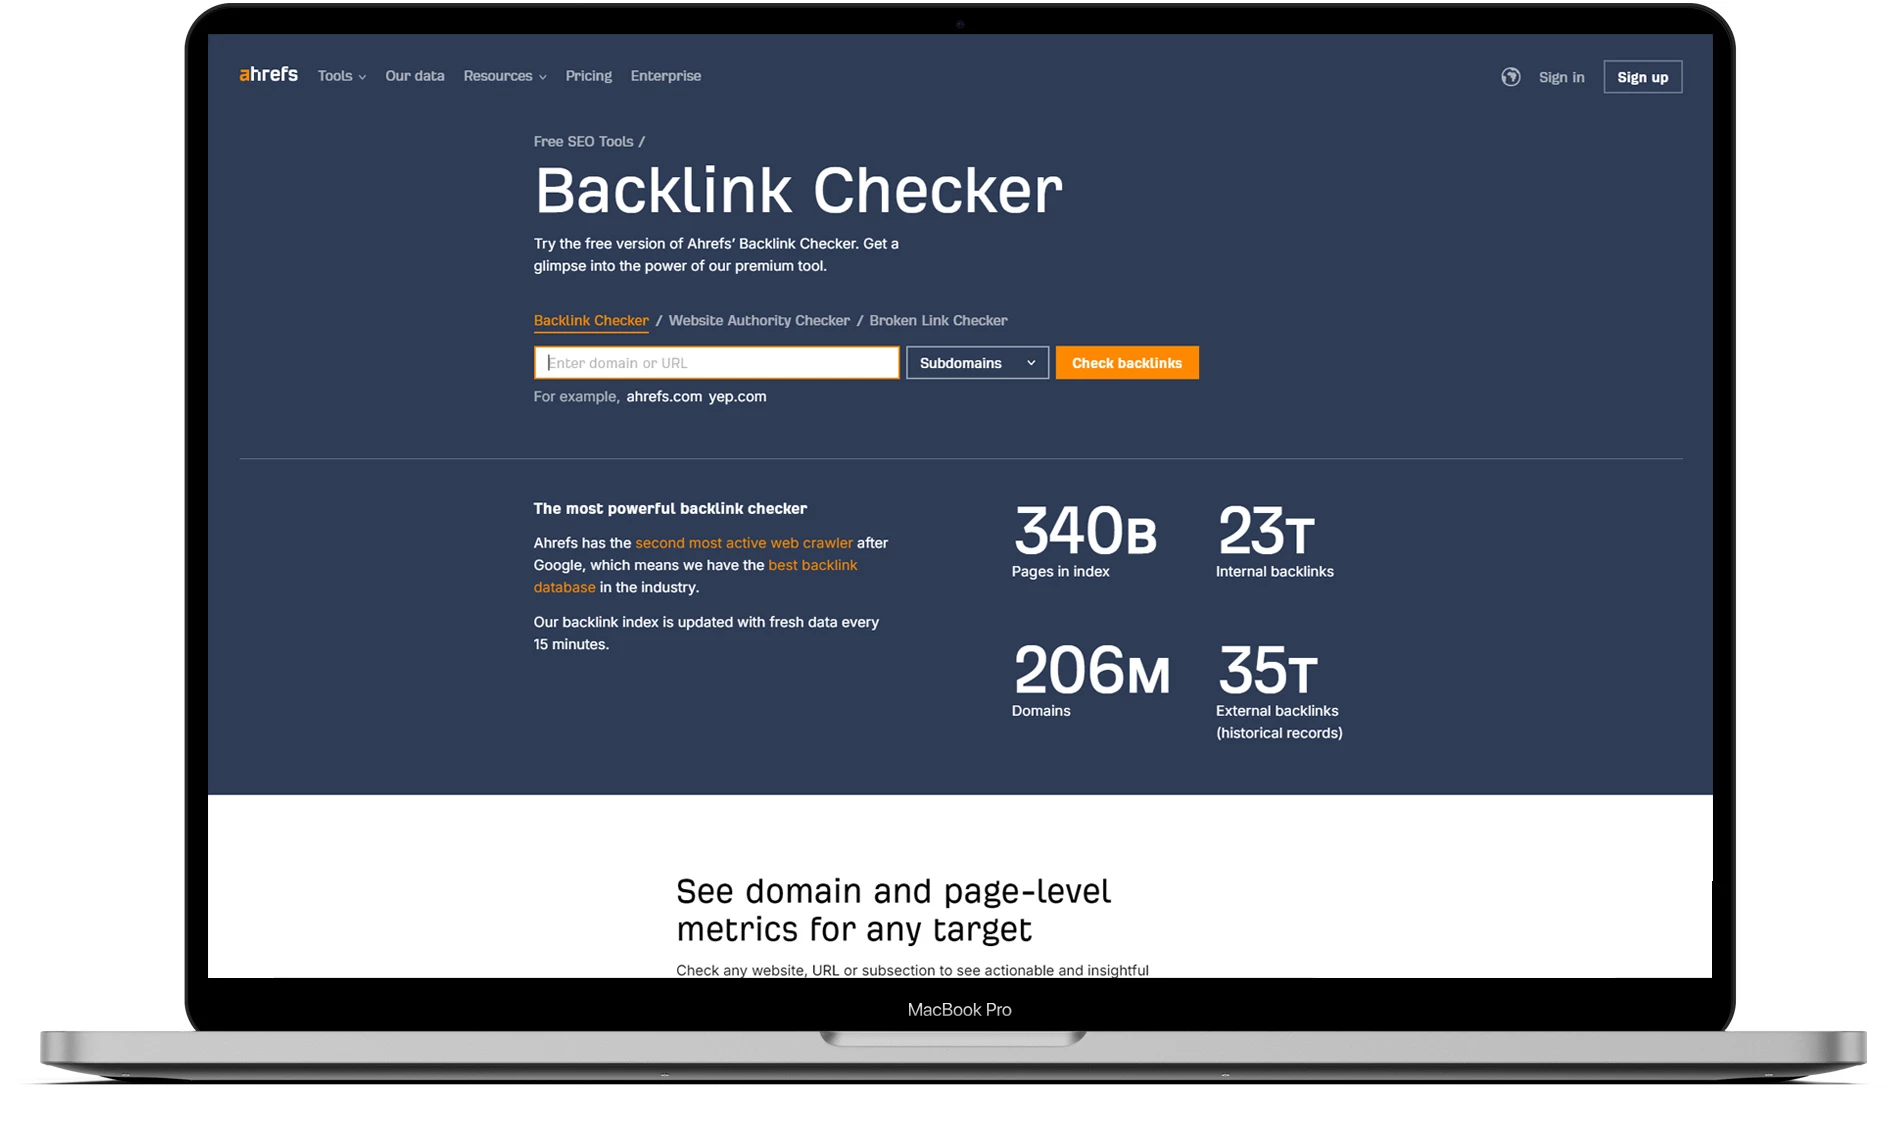Image resolution: width=1900 pixels, height=1140 pixels.
Task: Click the Sign up button
Action: pyautogui.click(x=1643, y=77)
